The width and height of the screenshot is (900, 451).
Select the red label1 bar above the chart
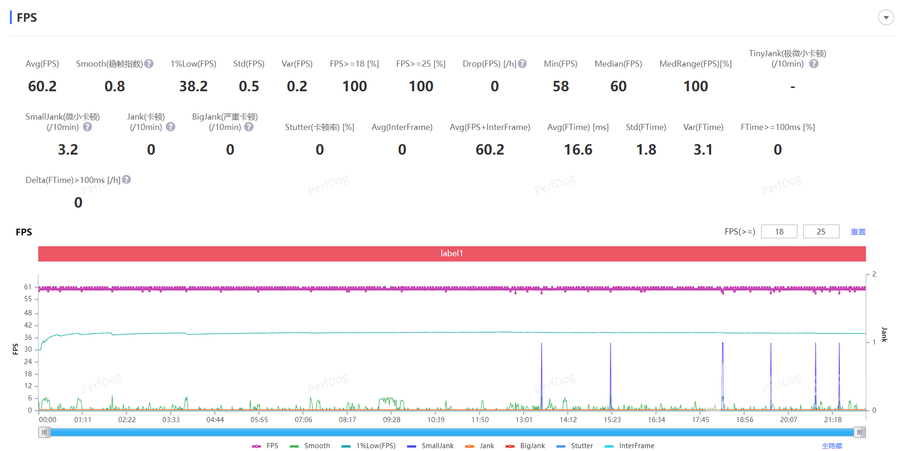tap(451, 254)
